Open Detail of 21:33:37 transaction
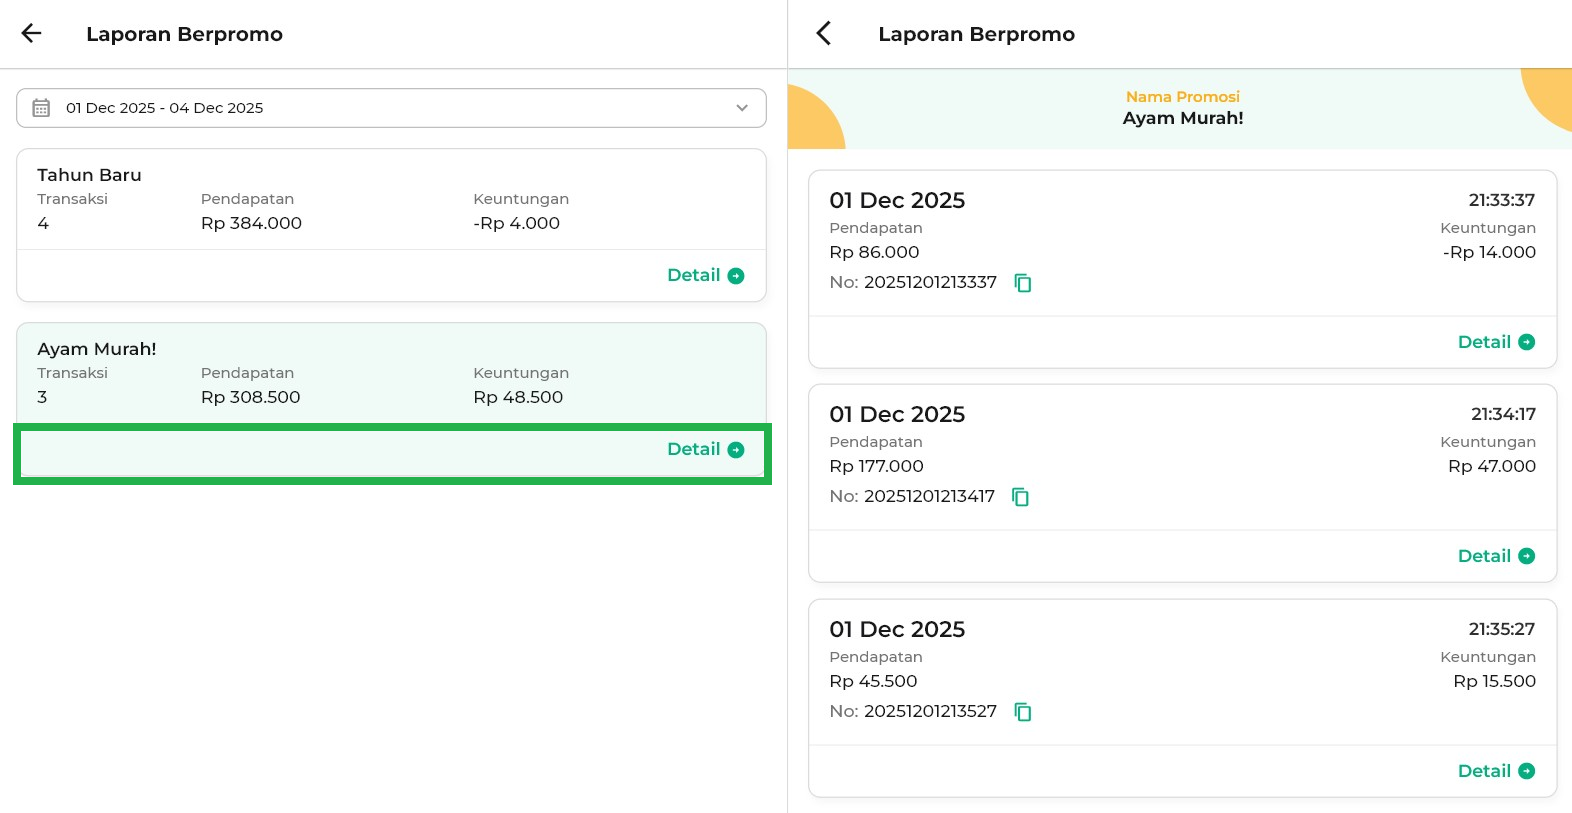 pos(1485,342)
